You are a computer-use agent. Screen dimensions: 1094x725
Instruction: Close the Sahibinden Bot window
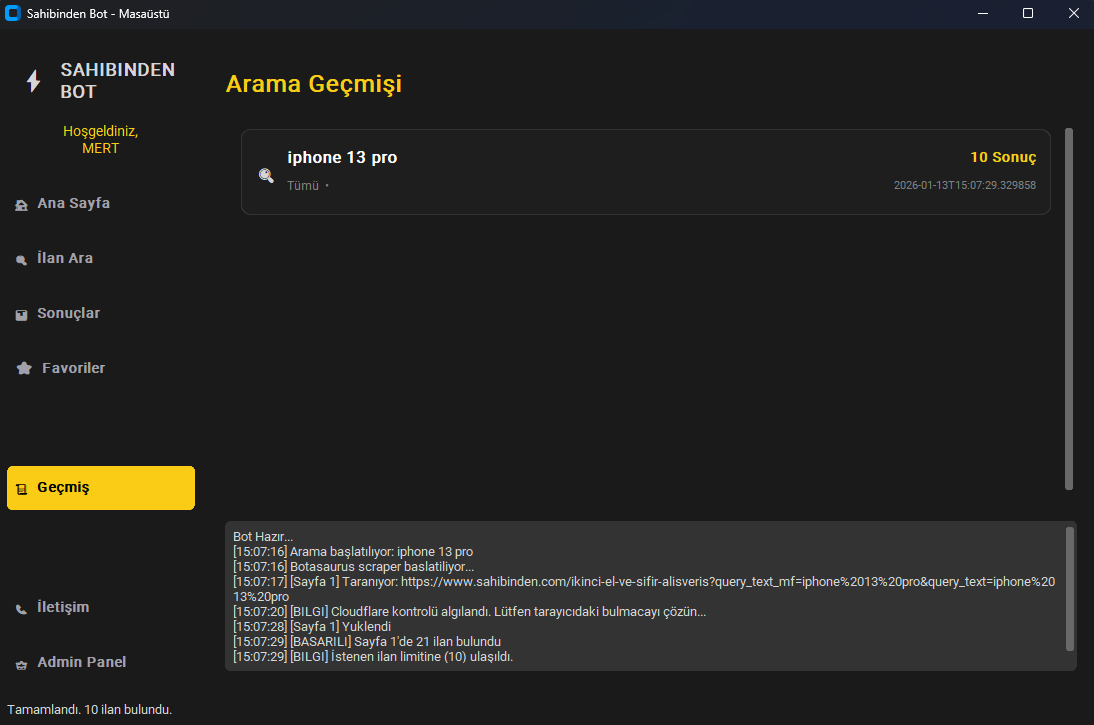point(1073,13)
